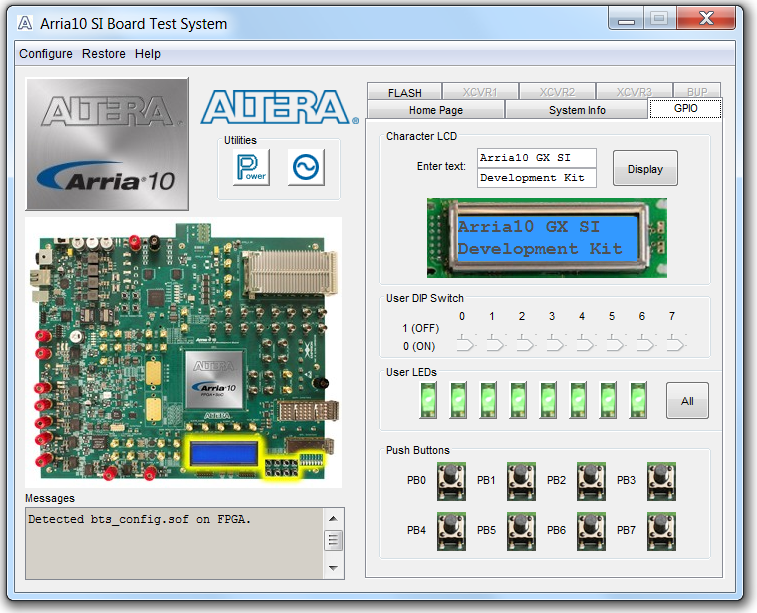Viewport: 757px width, 613px height.
Task: Click the All LEDs button
Action: pyautogui.click(x=687, y=401)
